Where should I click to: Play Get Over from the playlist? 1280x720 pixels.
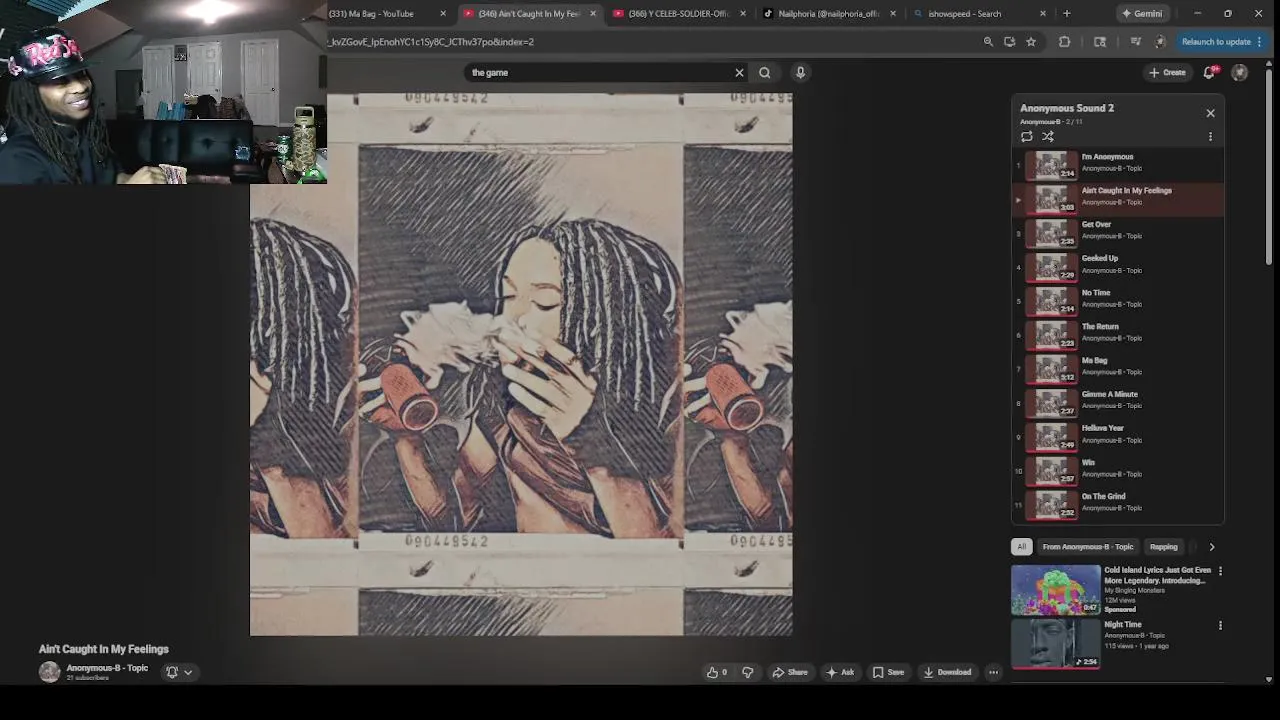point(1118,232)
